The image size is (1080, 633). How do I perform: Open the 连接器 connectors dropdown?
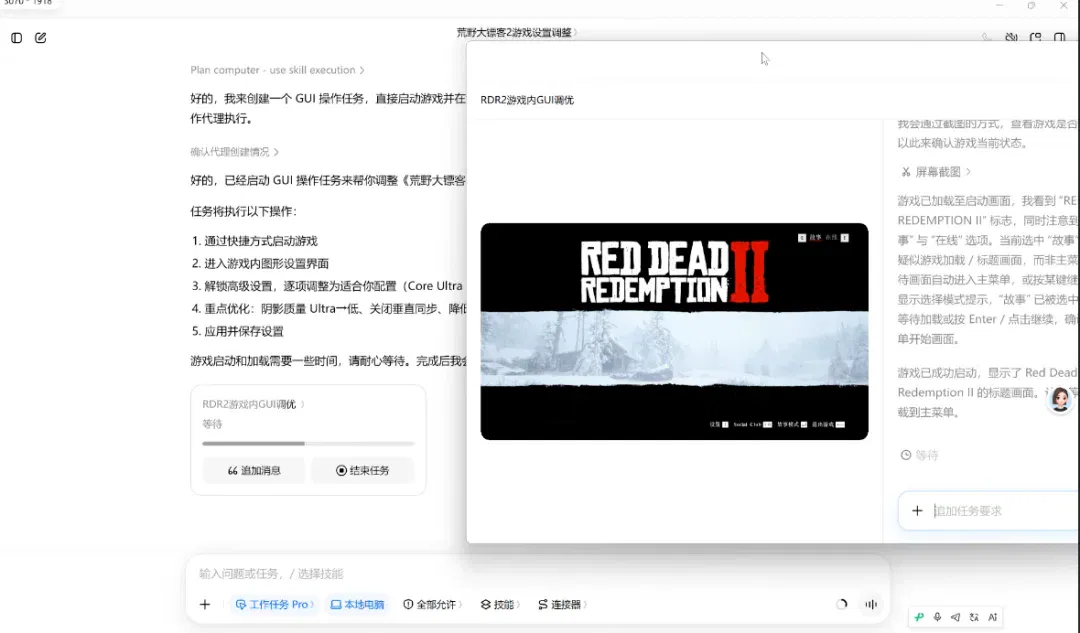[562, 604]
